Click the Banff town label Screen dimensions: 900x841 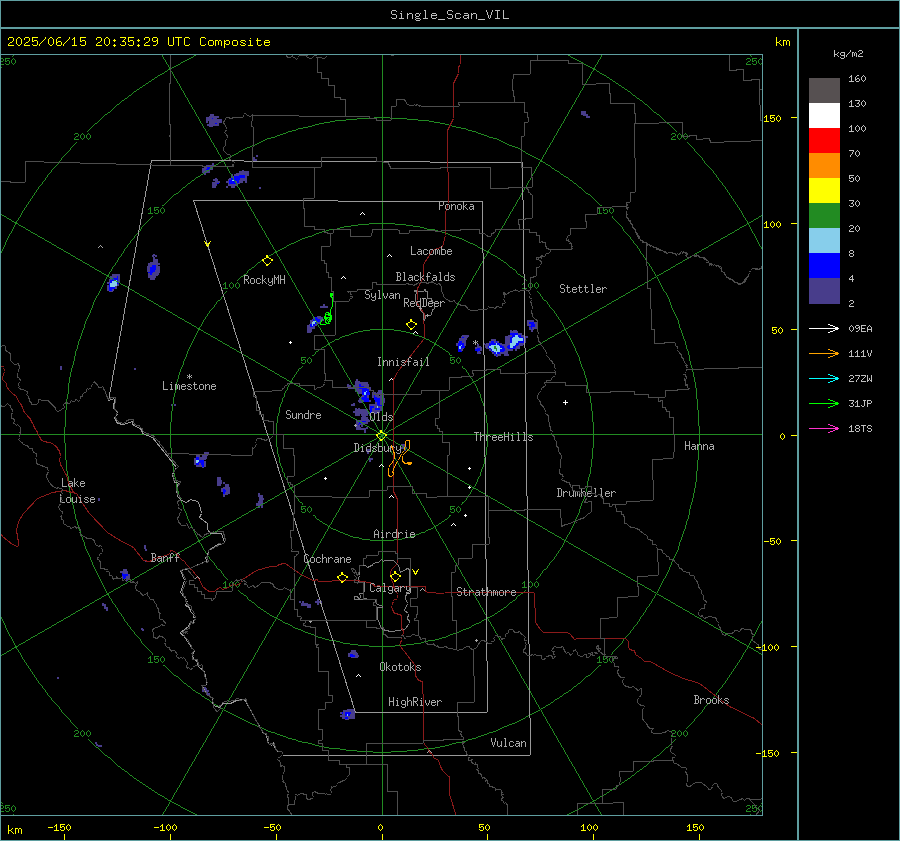coord(165,558)
